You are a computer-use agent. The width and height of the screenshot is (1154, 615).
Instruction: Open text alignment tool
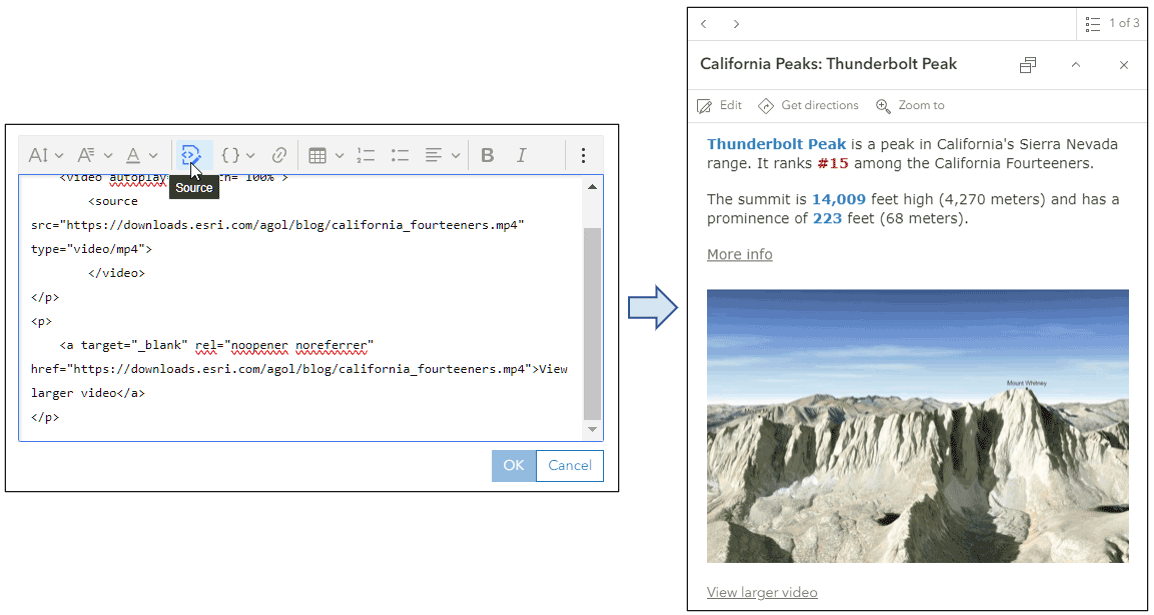pyautogui.click(x=434, y=155)
